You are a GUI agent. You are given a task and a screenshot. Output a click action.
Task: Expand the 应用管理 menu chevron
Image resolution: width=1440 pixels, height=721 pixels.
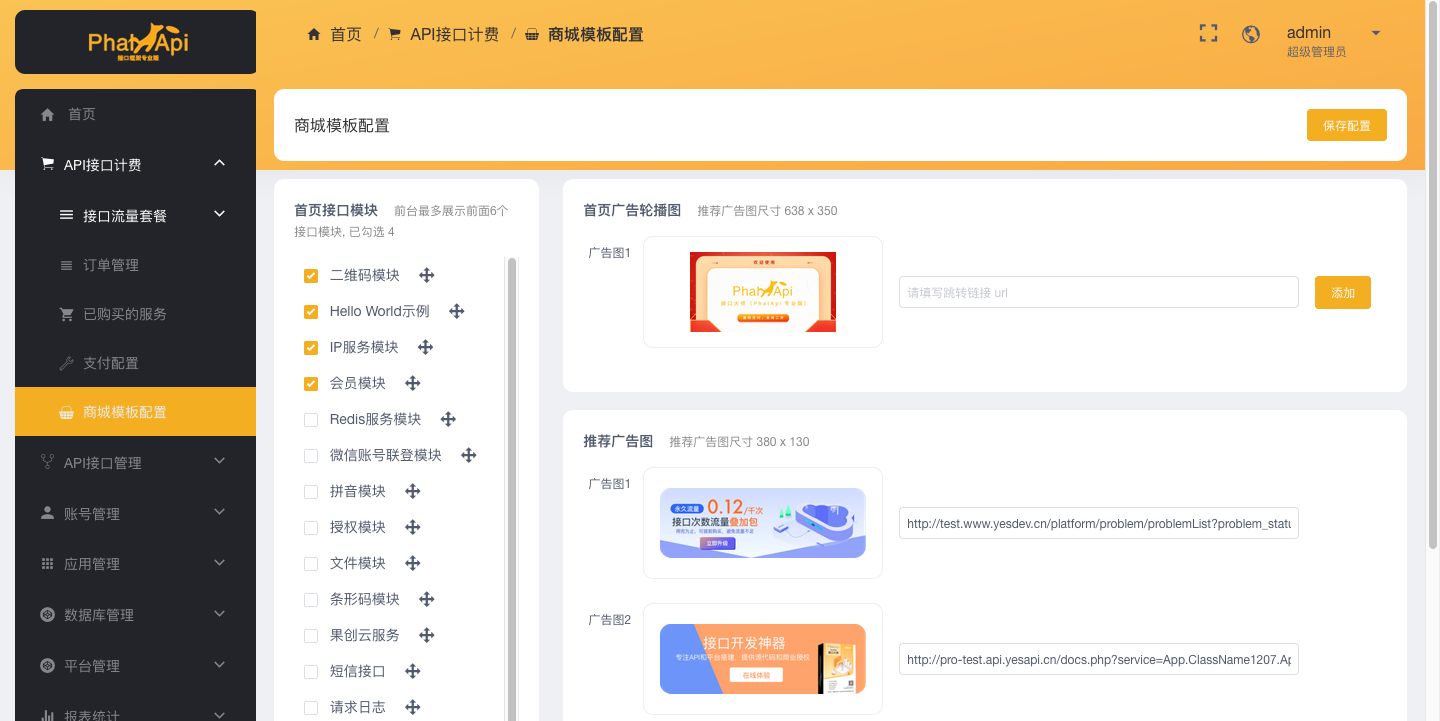[x=220, y=563]
